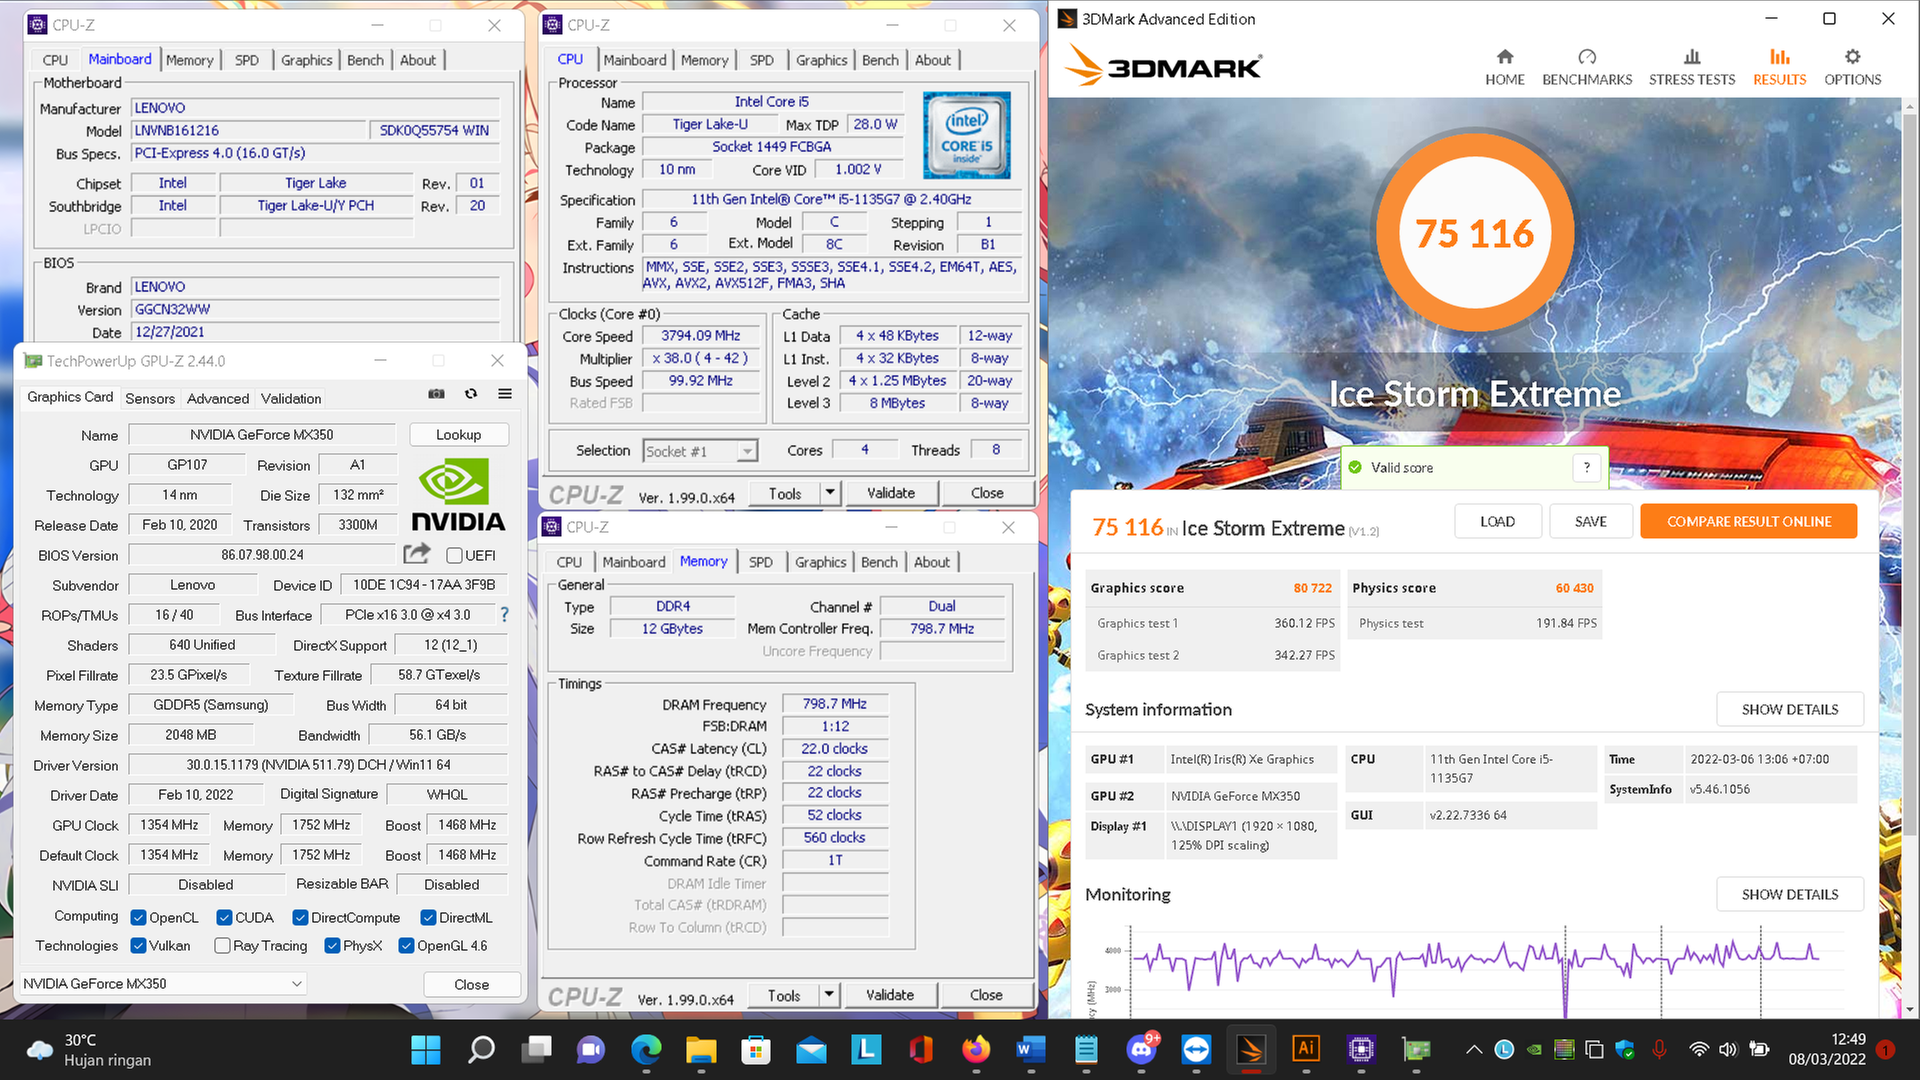Toggle OpenCL checkbox
Screen dimensions: 1920x1080
coord(139,917)
